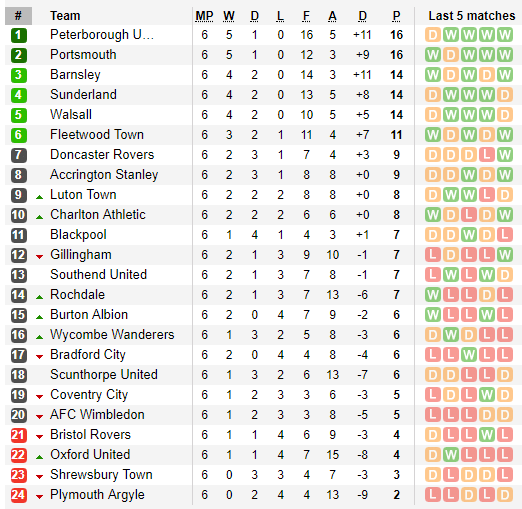Click the Last 5 matches column header

(x=472, y=16)
